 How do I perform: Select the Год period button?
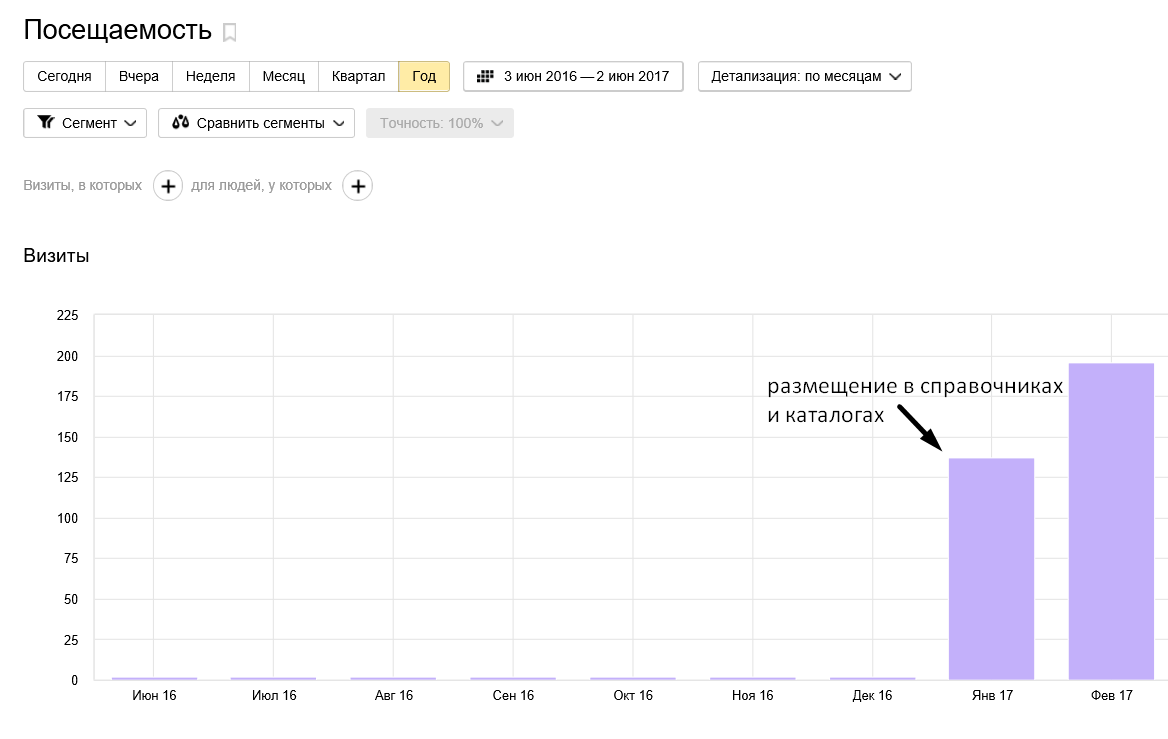click(x=424, y=76)
